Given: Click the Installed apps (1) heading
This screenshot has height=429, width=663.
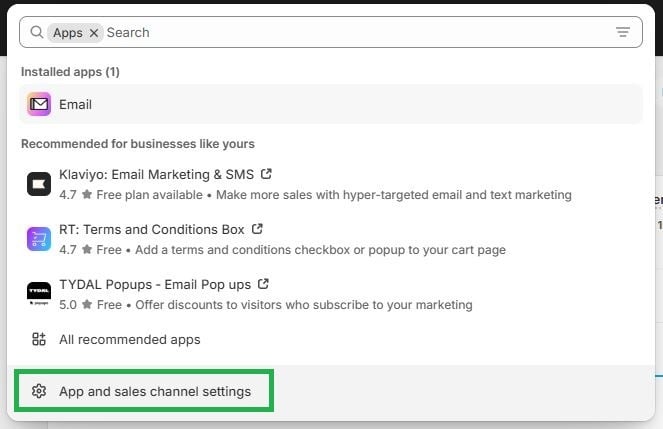Looking at the screenshot, I should [x=70, y=72].
